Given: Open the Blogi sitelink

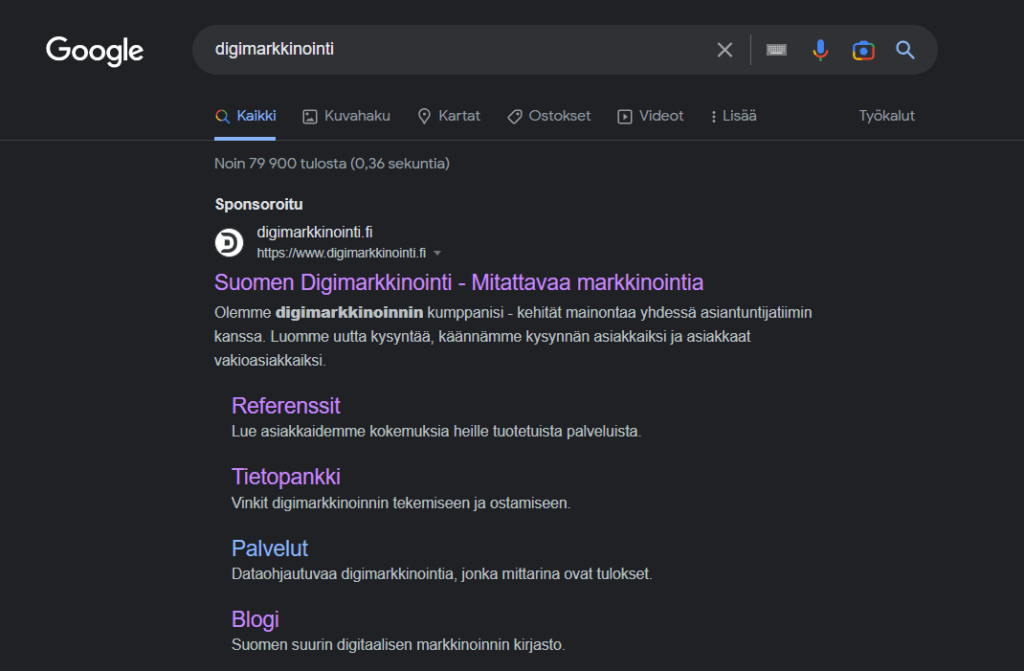Looking at the screenshot, I should tap(255, 619).
